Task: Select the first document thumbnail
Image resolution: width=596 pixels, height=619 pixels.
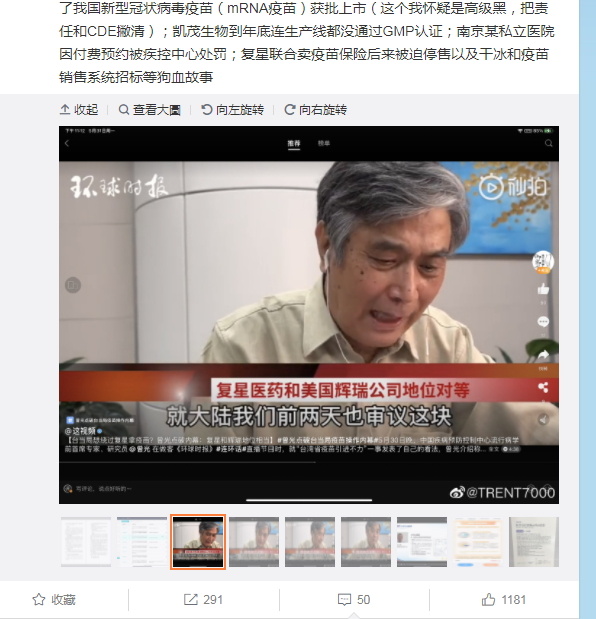Action: 86,542
